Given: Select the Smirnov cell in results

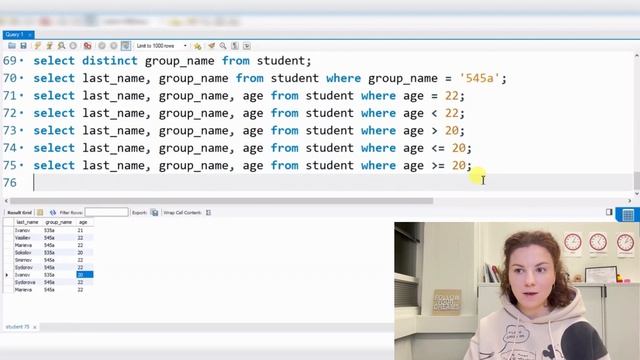Looking at the screenshot, I should 23,260.
